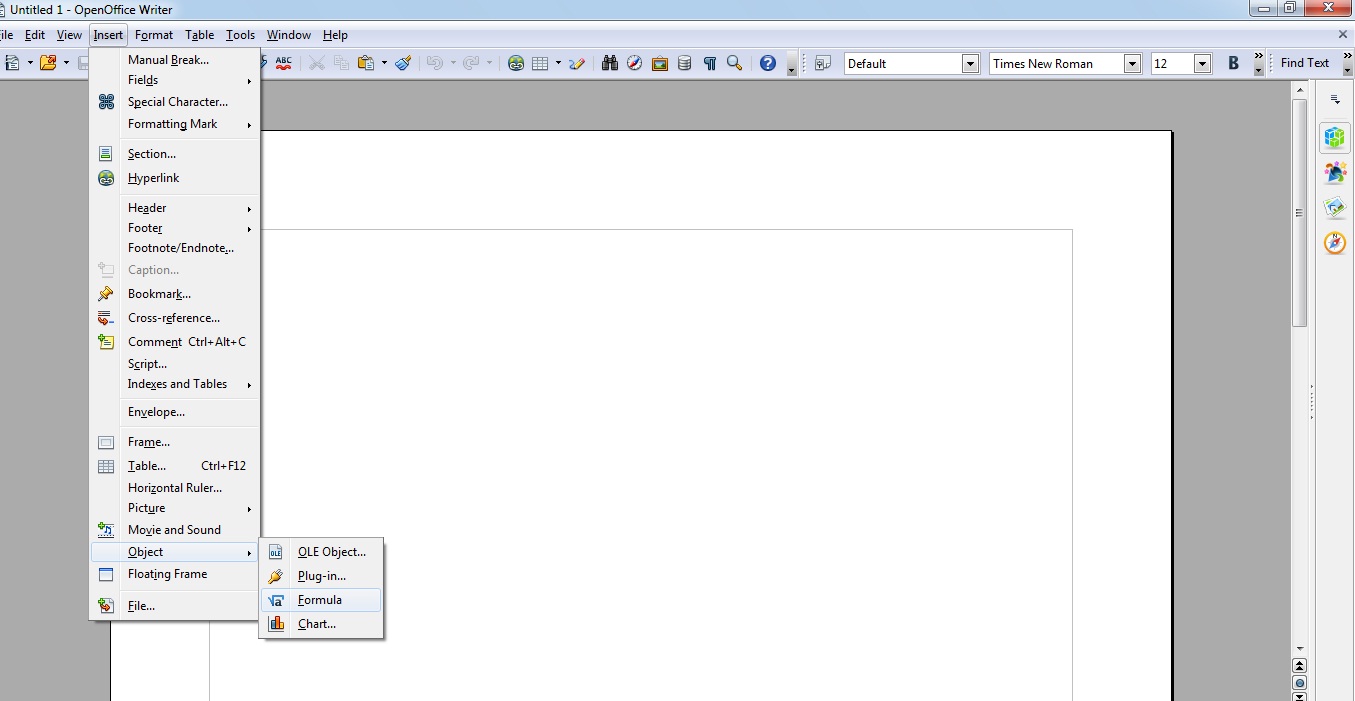Viewport: 1355px width, 701px height.
Task: Choose Section... in Insert menu
Action: pos(174,154)
